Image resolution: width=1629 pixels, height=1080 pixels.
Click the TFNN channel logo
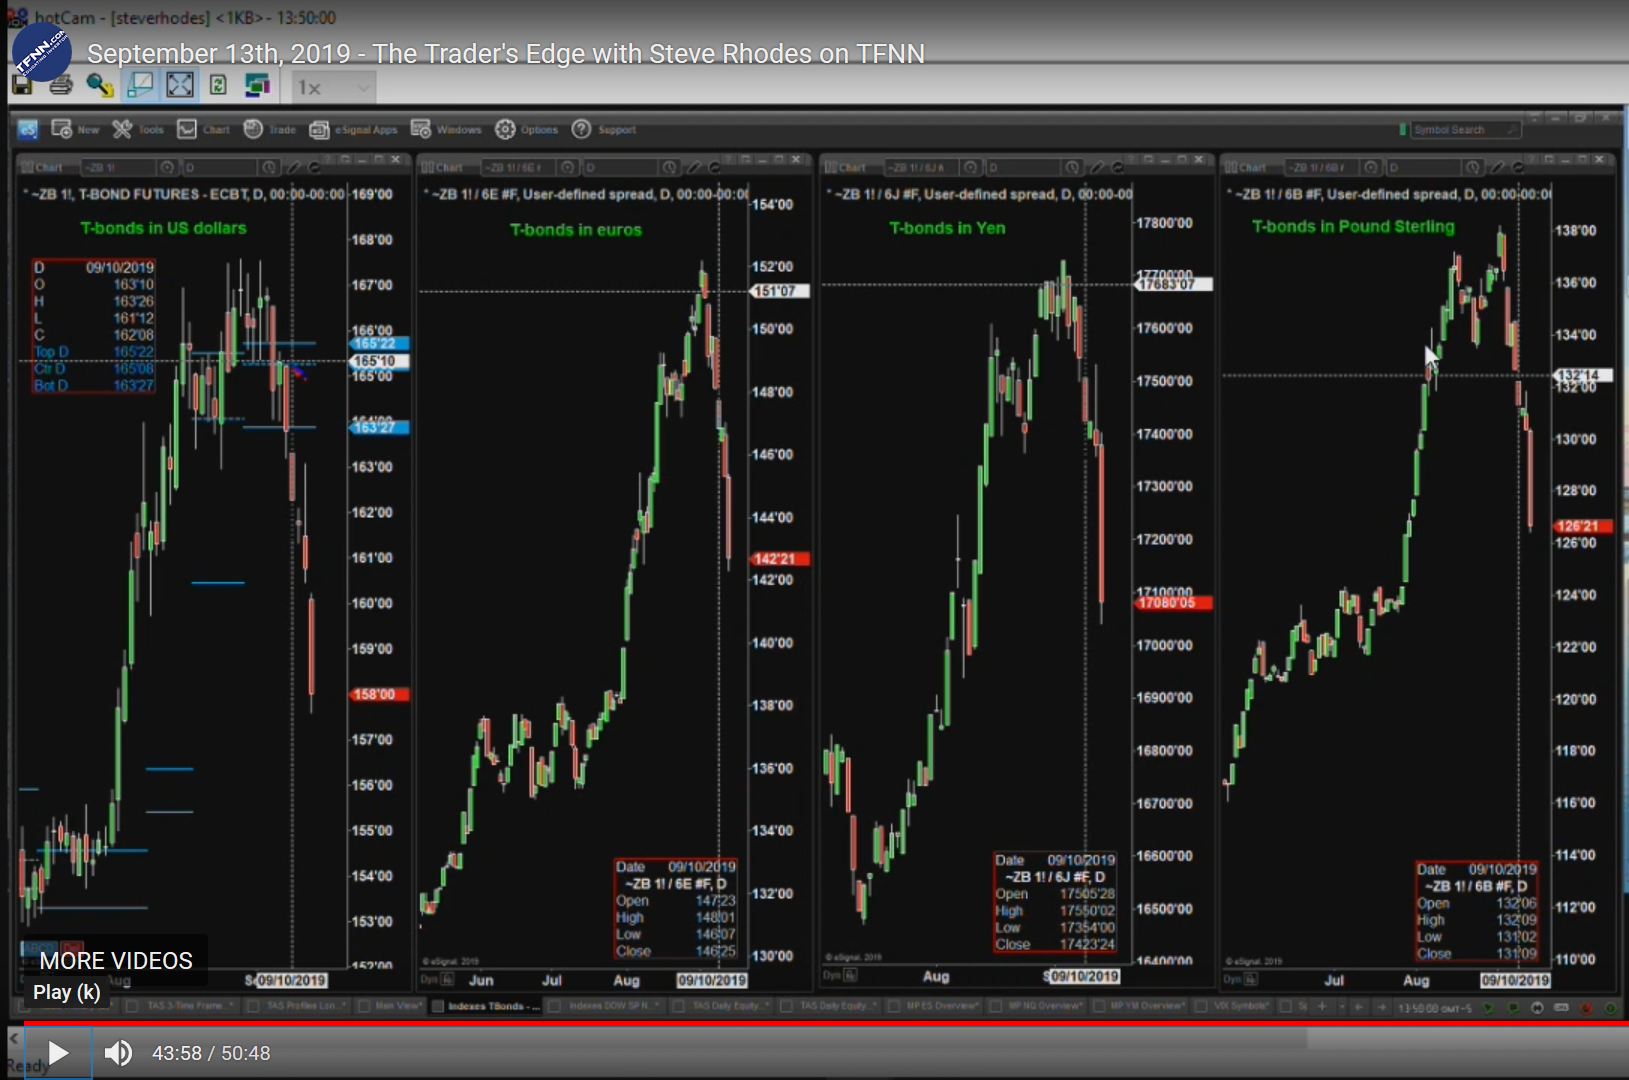point(41,53)
